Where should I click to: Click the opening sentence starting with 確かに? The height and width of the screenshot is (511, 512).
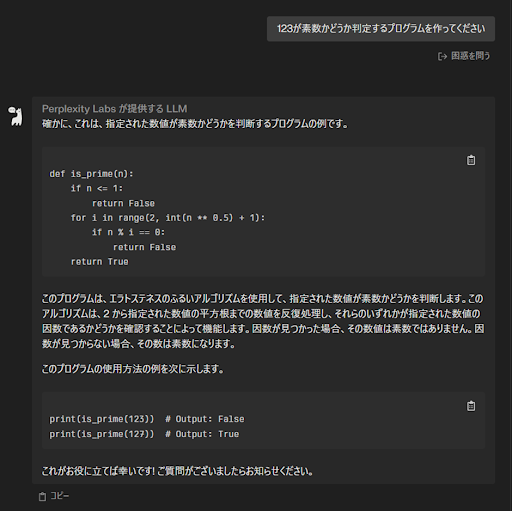point(195,124)
